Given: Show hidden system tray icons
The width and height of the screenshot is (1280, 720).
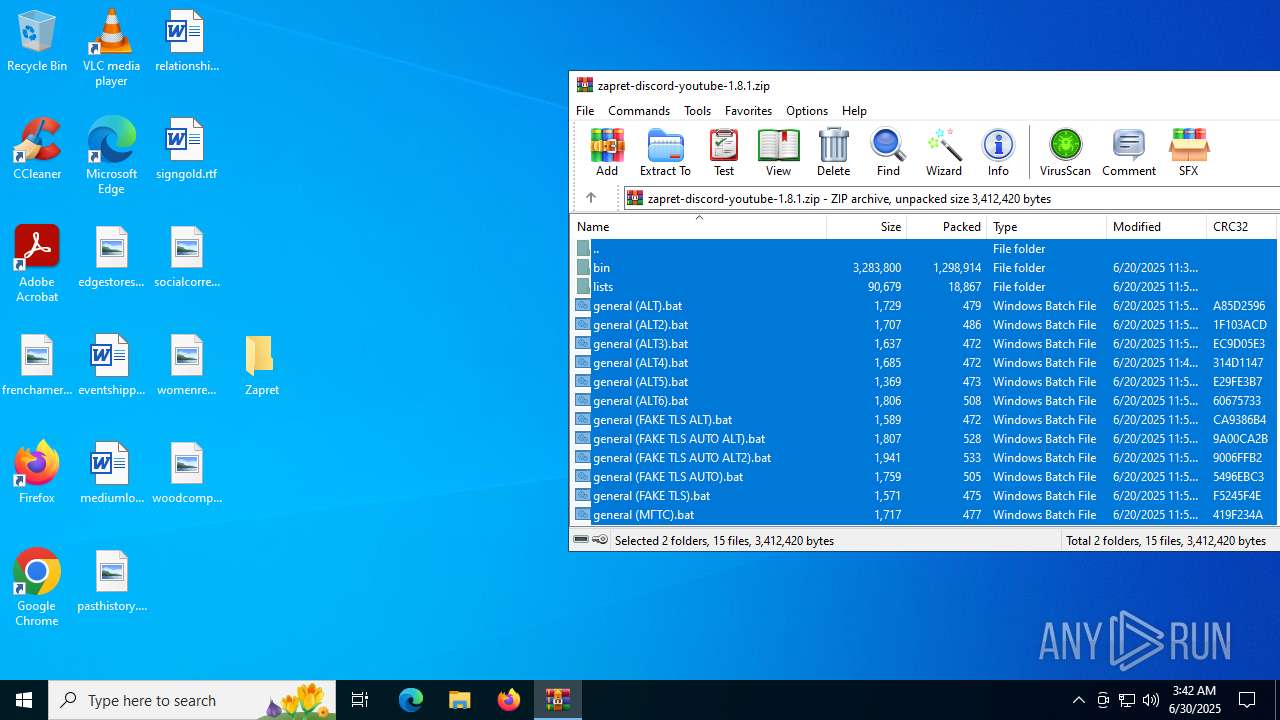Looking at the screenshot, I should coord(1078,700).
